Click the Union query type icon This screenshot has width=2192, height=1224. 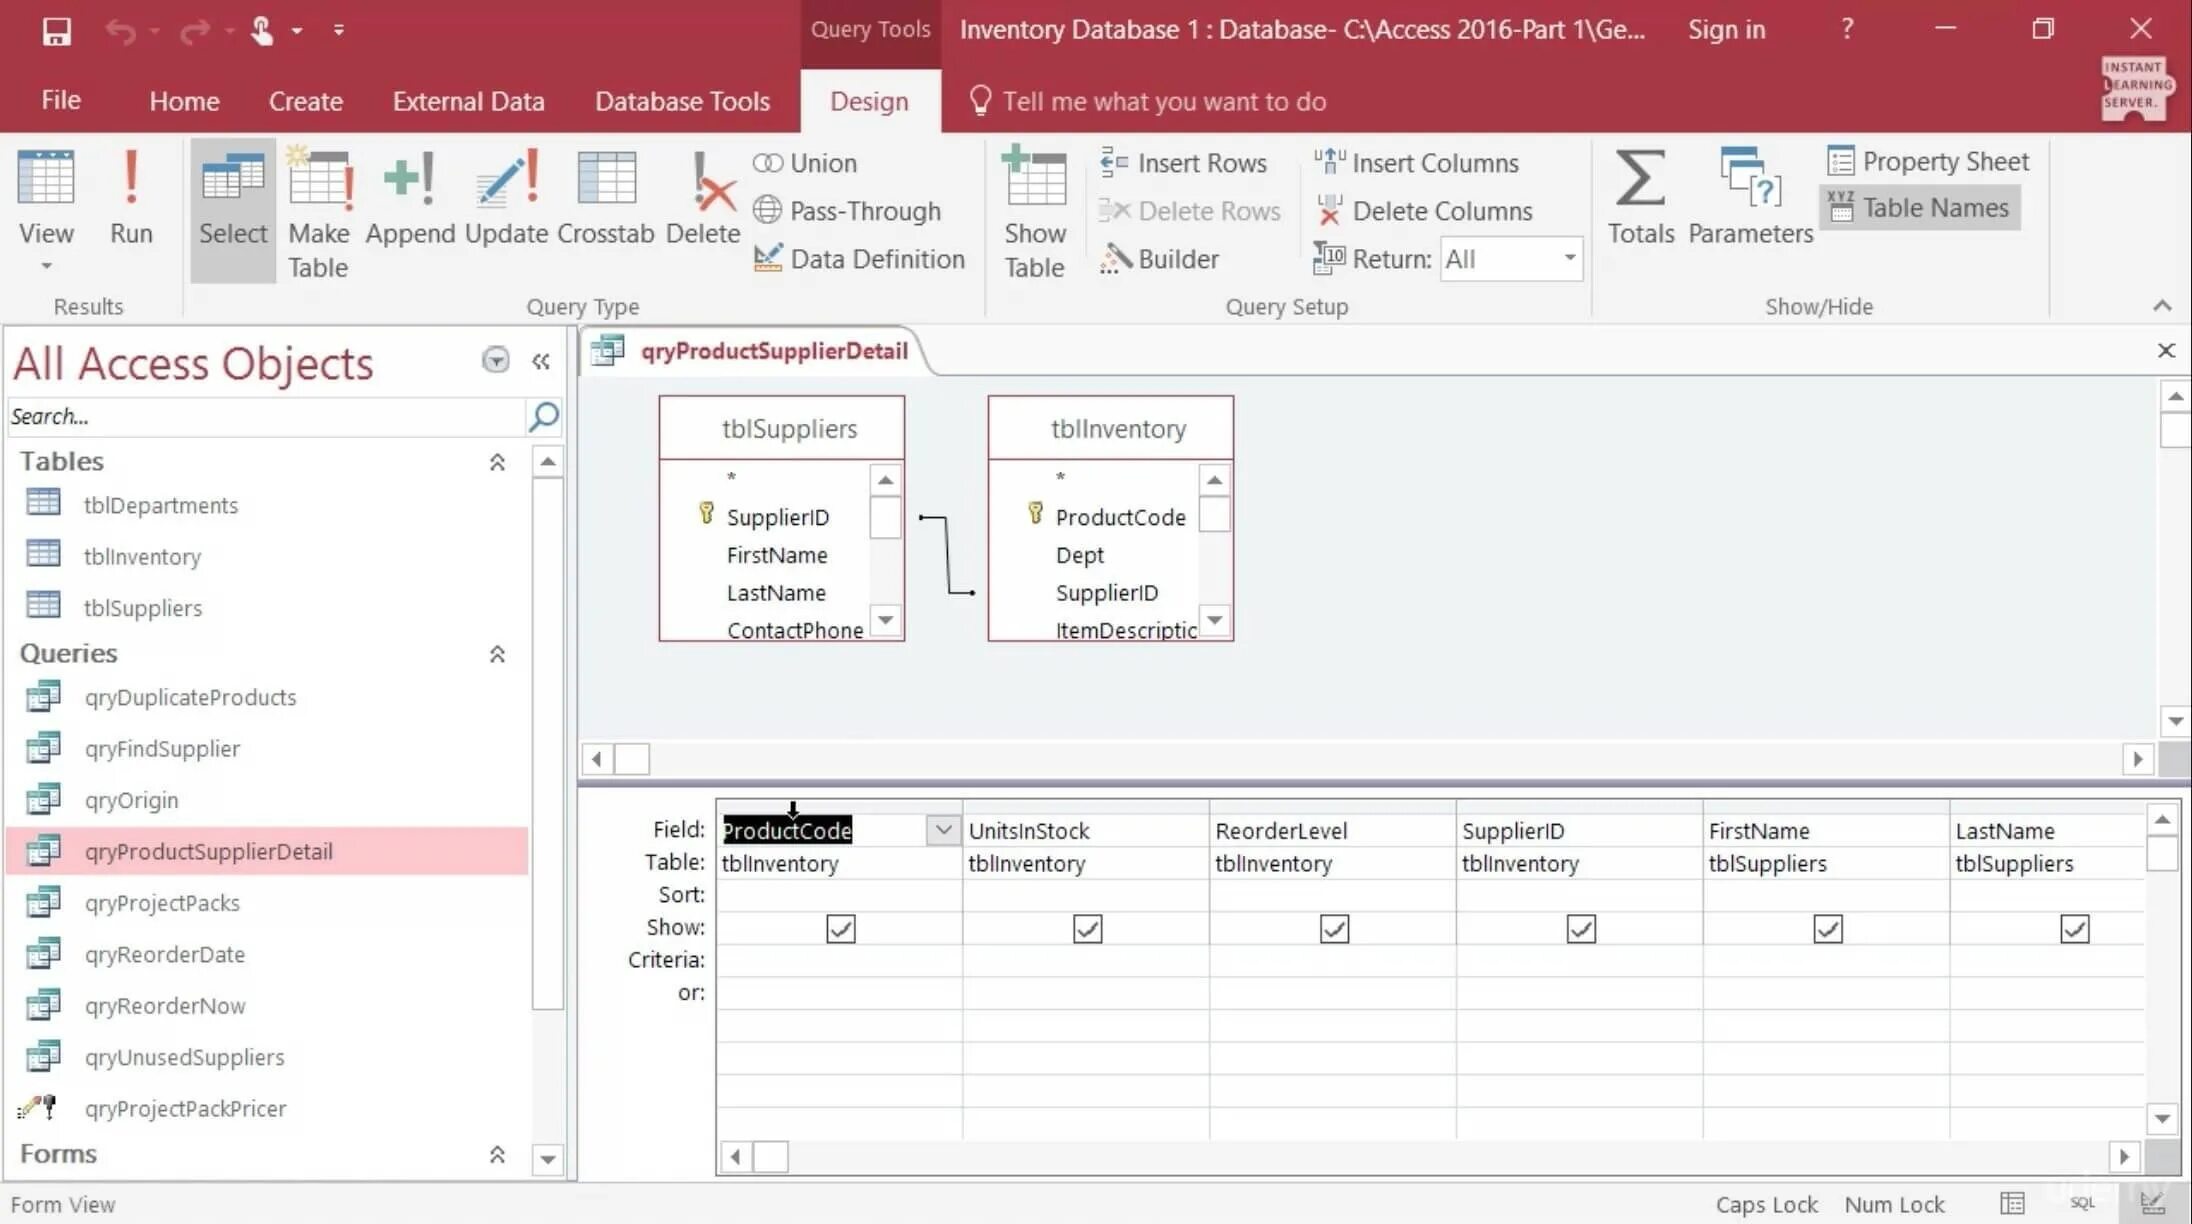pyautogui.click(x=769, y=161)
